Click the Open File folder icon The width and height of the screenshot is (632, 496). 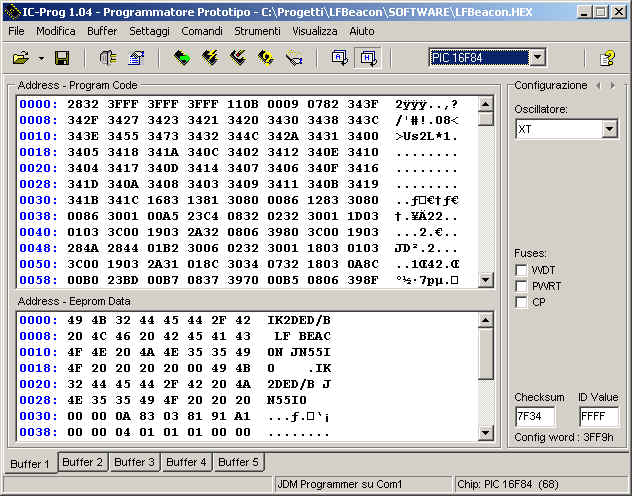[x=19, y=59]
